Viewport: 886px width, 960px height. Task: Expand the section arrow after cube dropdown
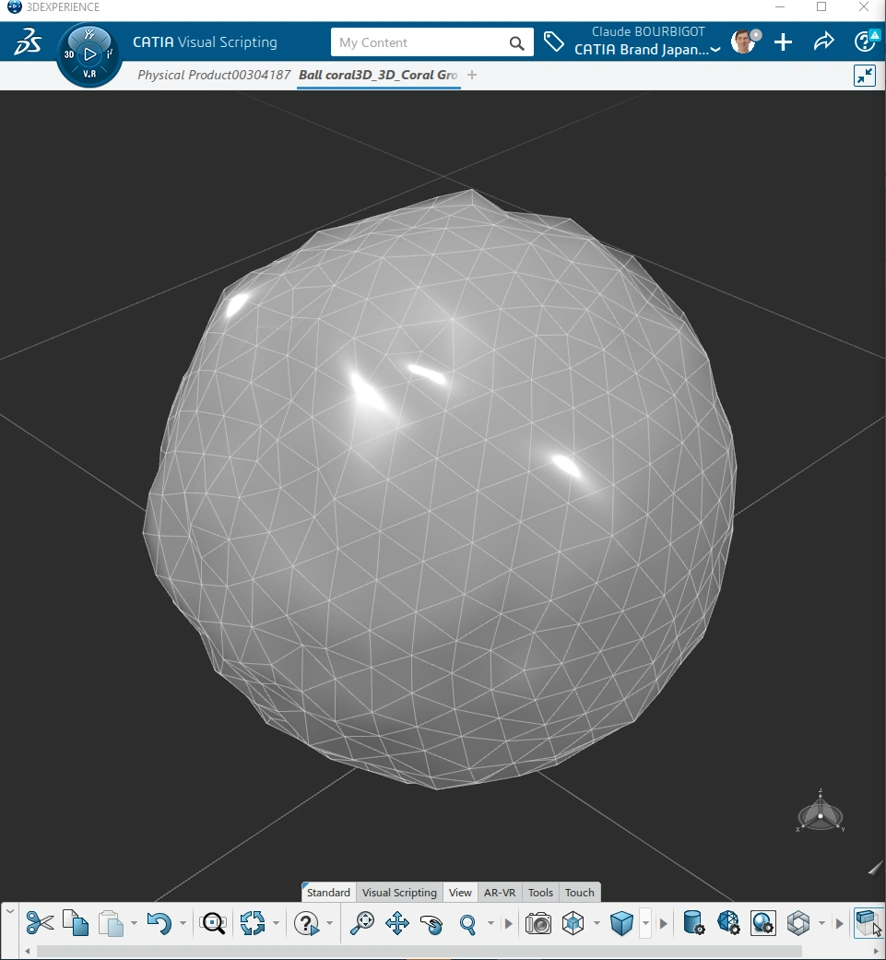(x=663, y=923)
